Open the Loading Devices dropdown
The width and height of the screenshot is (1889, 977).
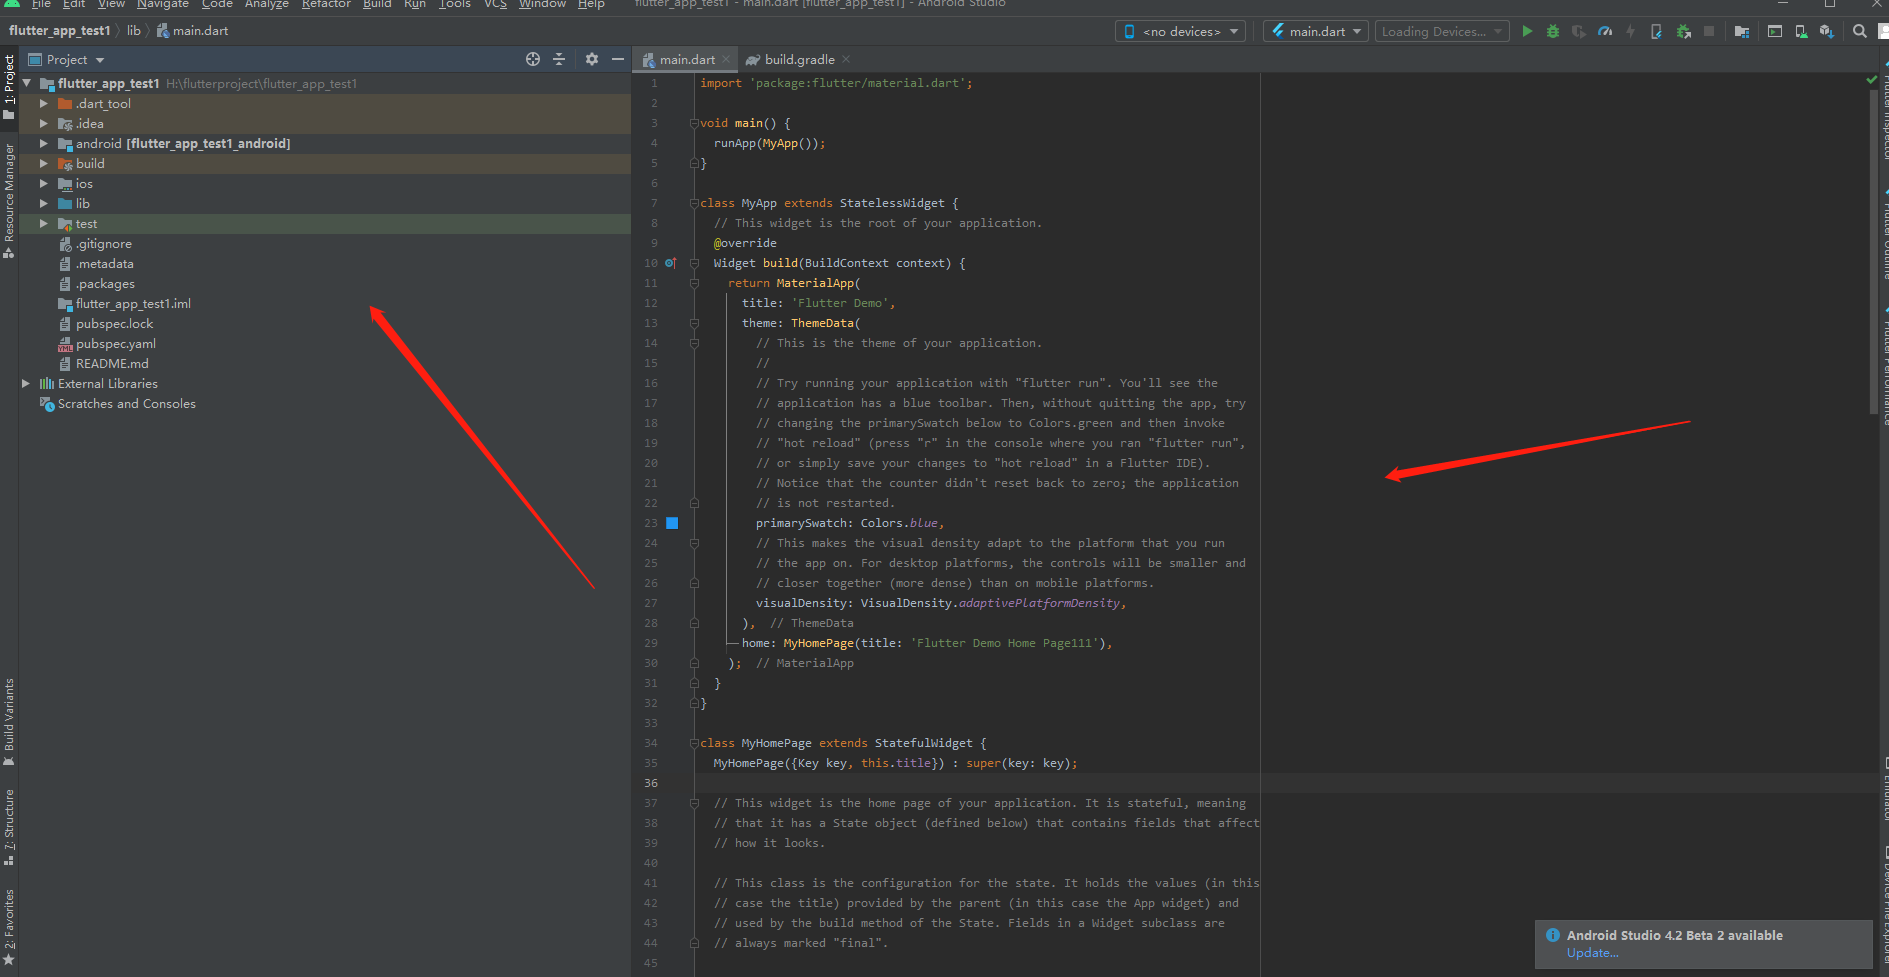pos(1441,31)
